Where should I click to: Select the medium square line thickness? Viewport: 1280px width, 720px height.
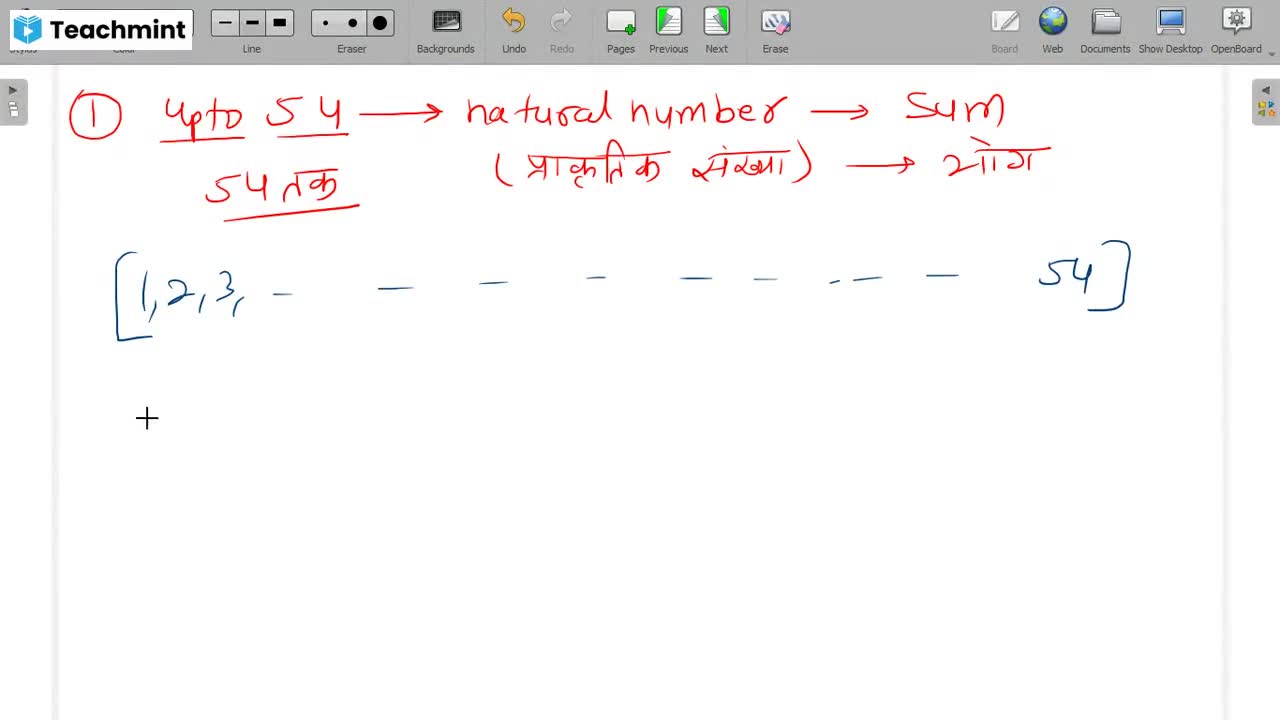[x=252, y=22]
